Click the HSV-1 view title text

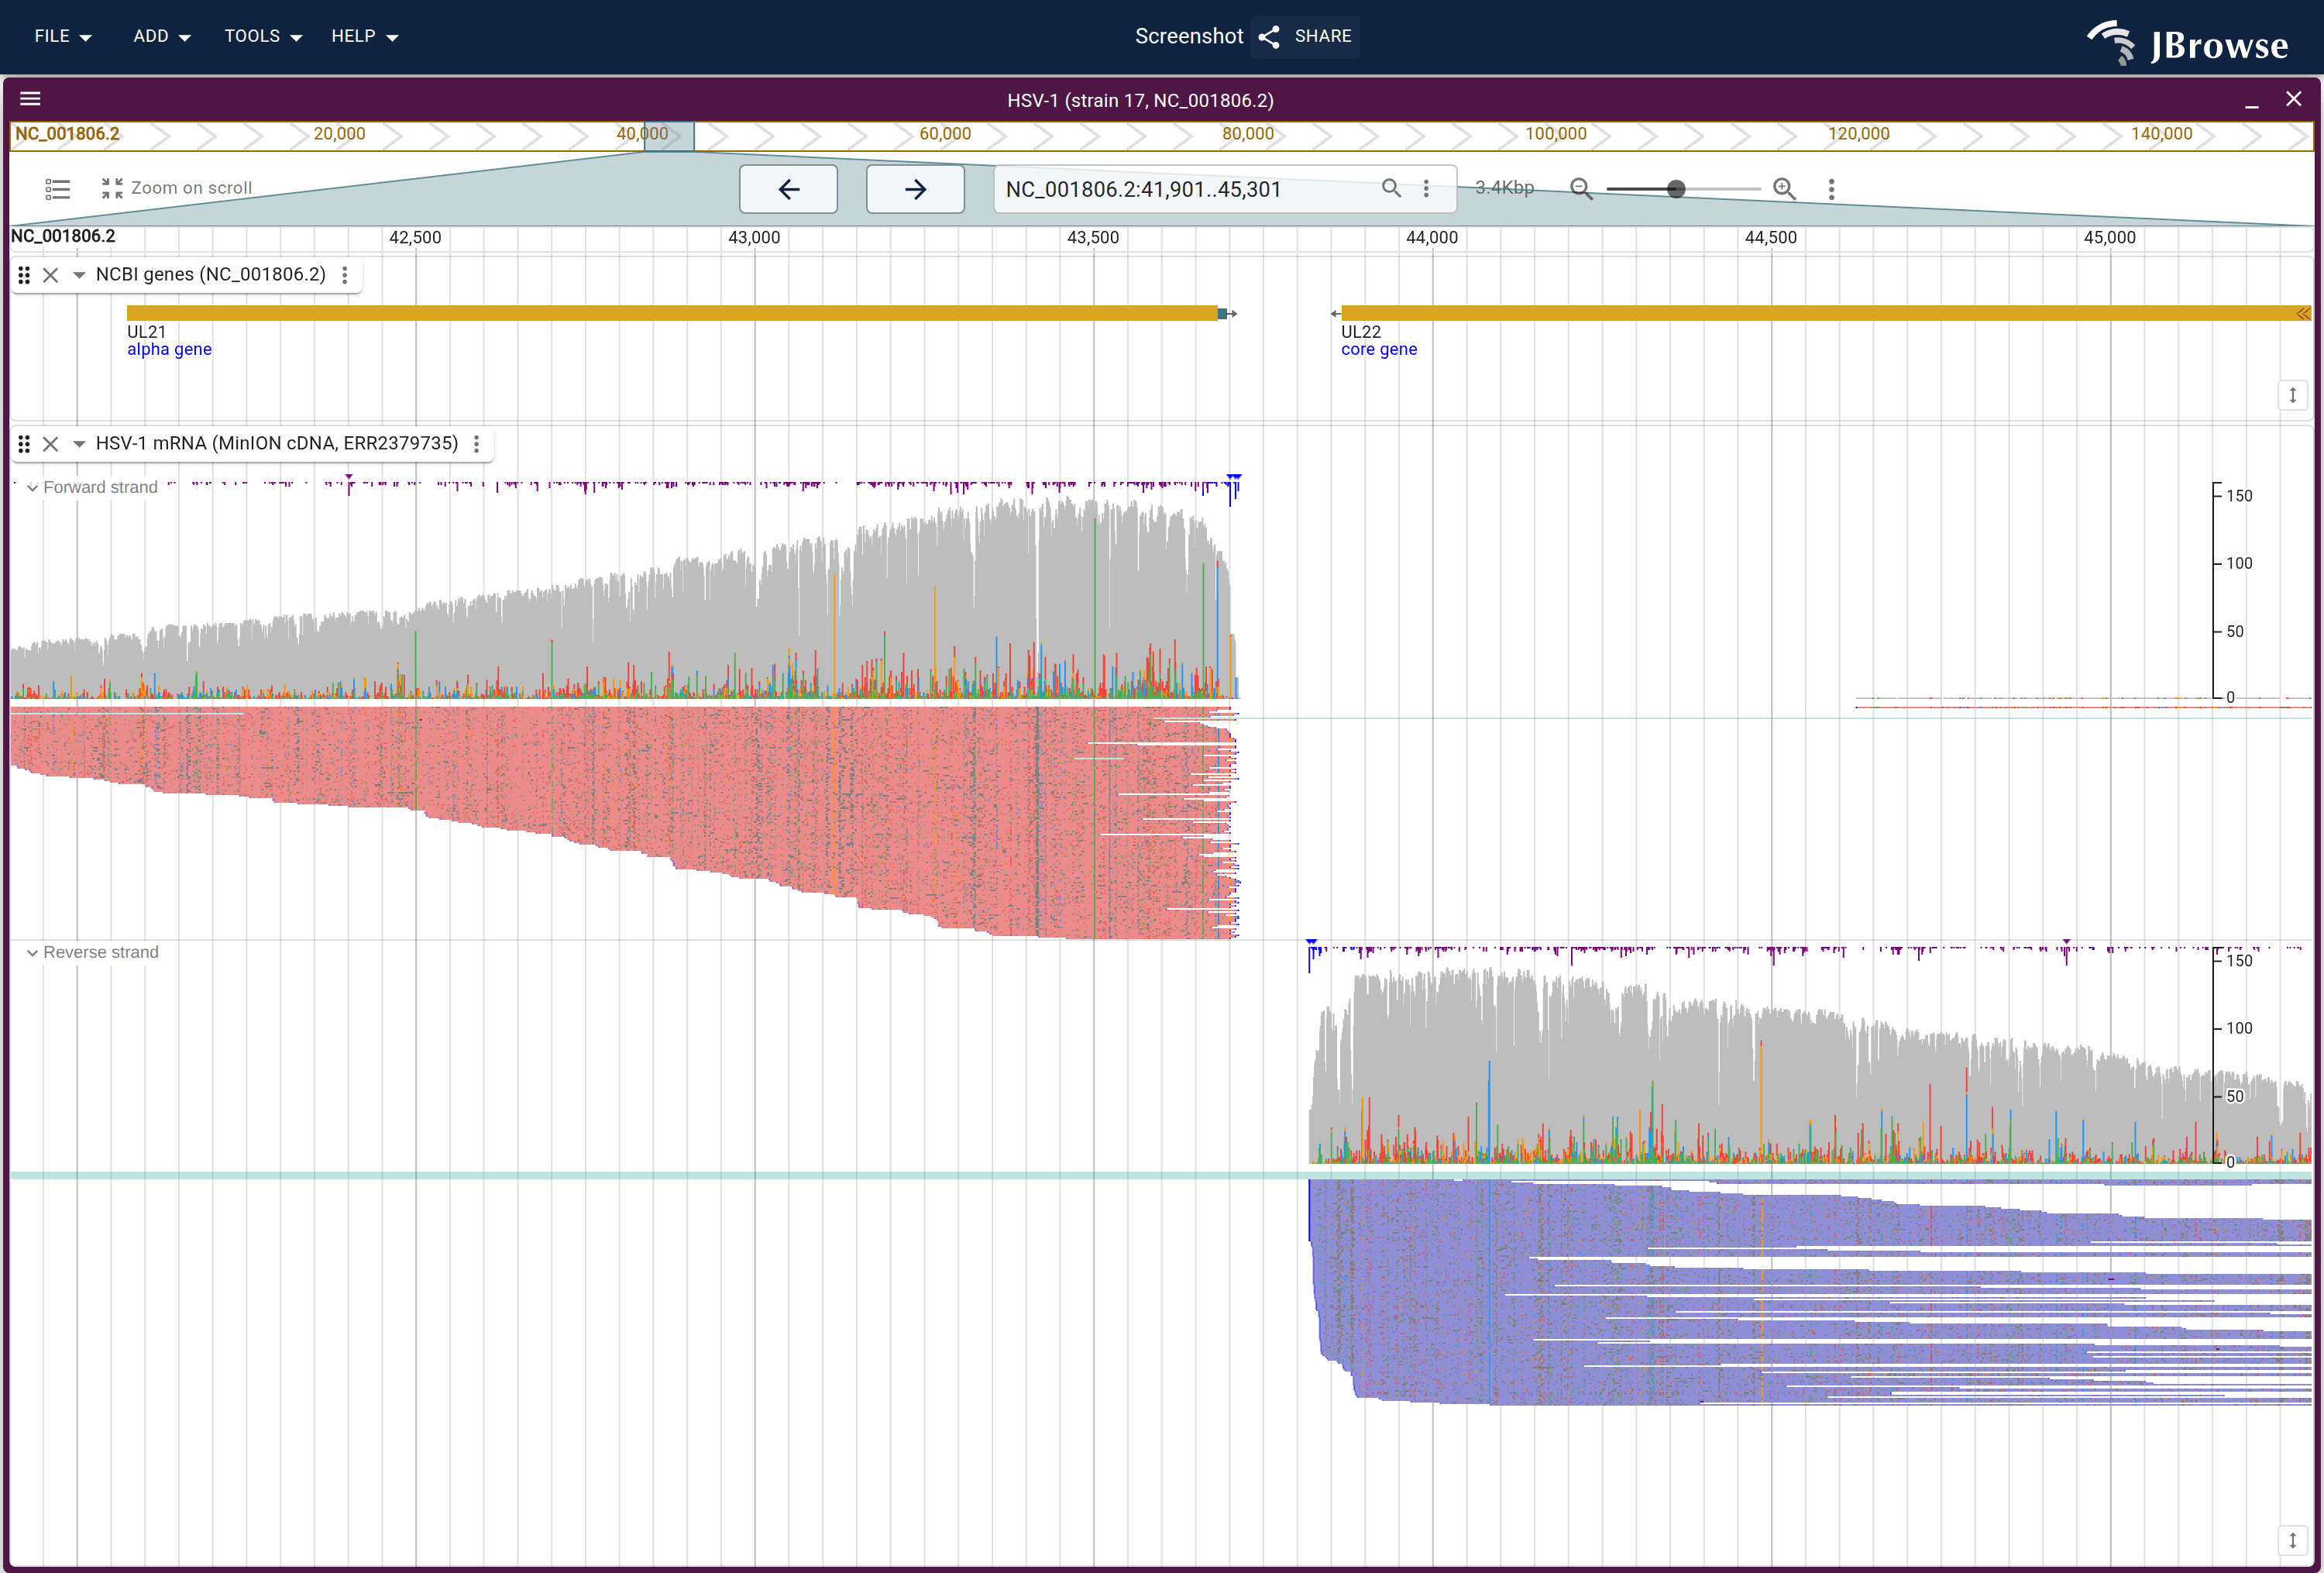[1140, 100]
